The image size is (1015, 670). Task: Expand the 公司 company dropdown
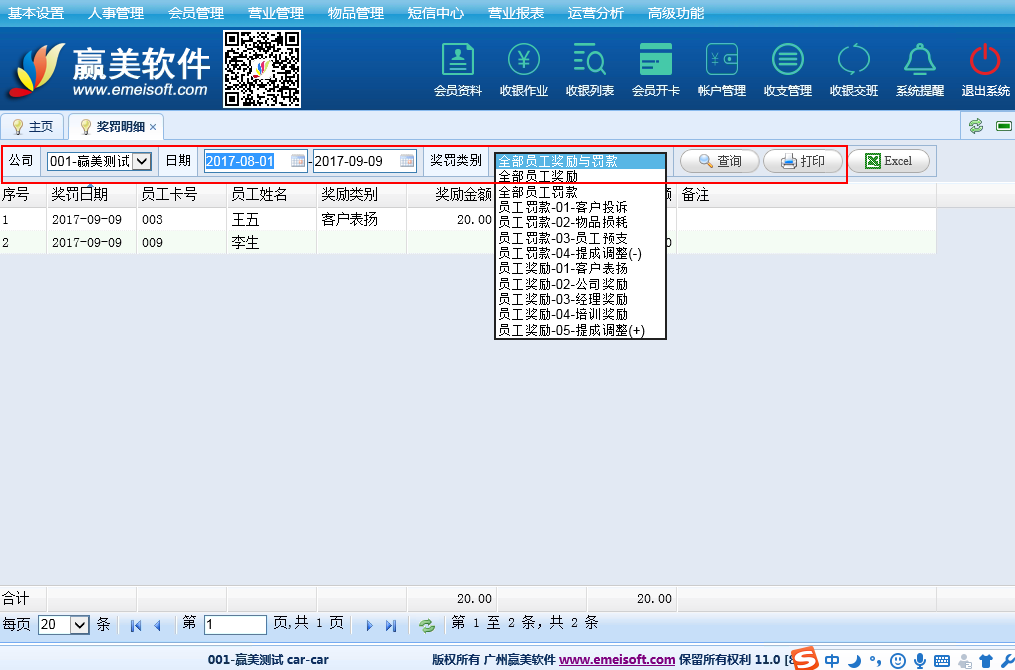pyautogui.click(x=142, y=161)
